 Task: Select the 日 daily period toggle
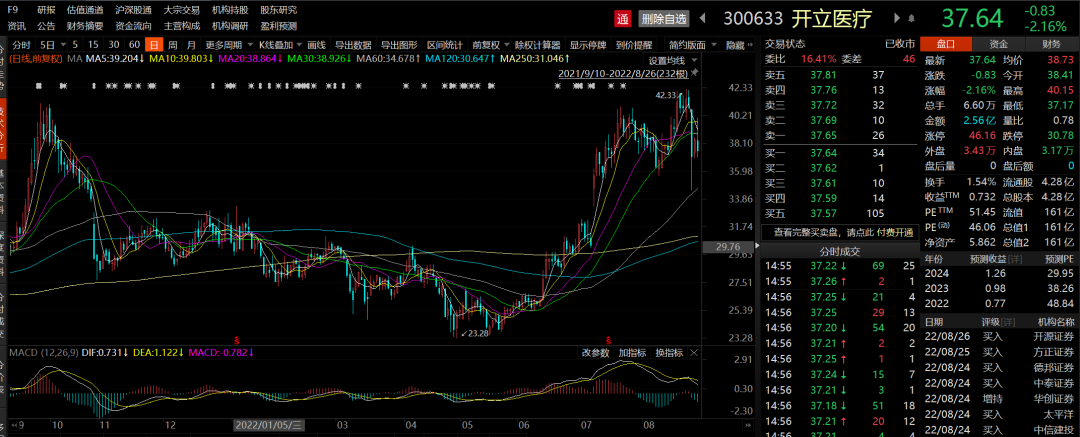pyautogui.click(x=153, y=45)
